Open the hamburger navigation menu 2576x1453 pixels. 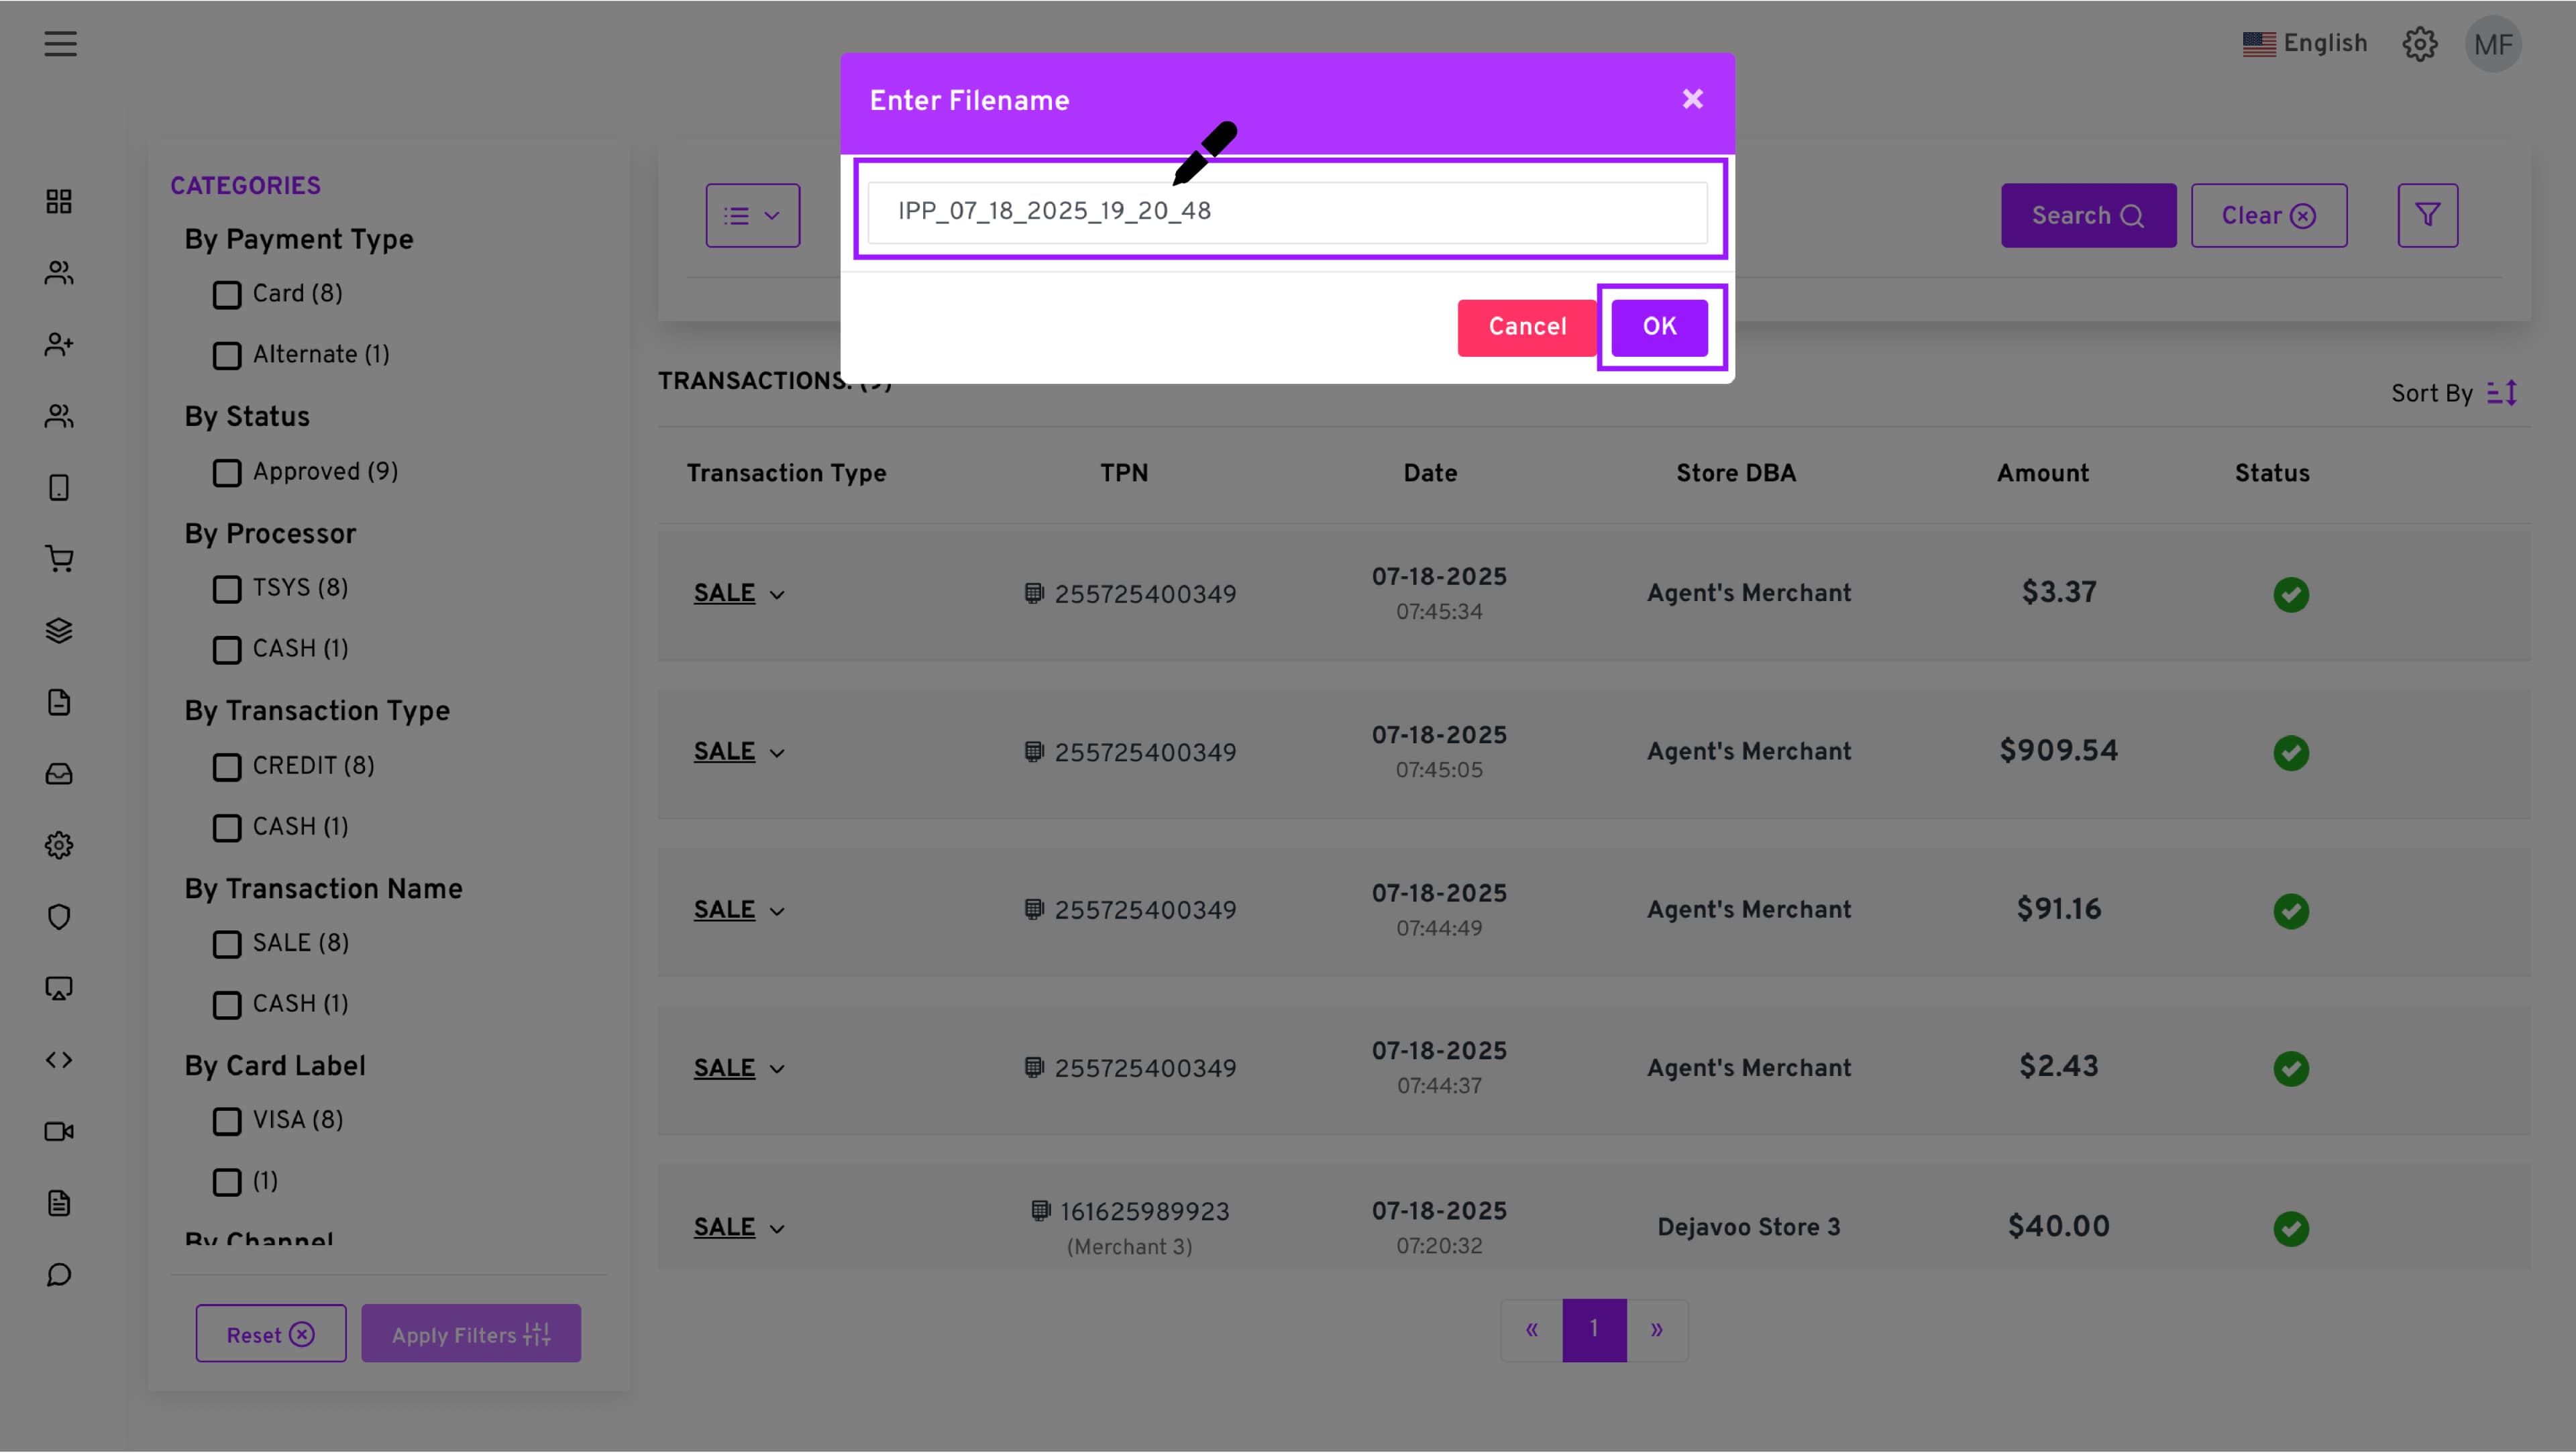coord(60,44)
